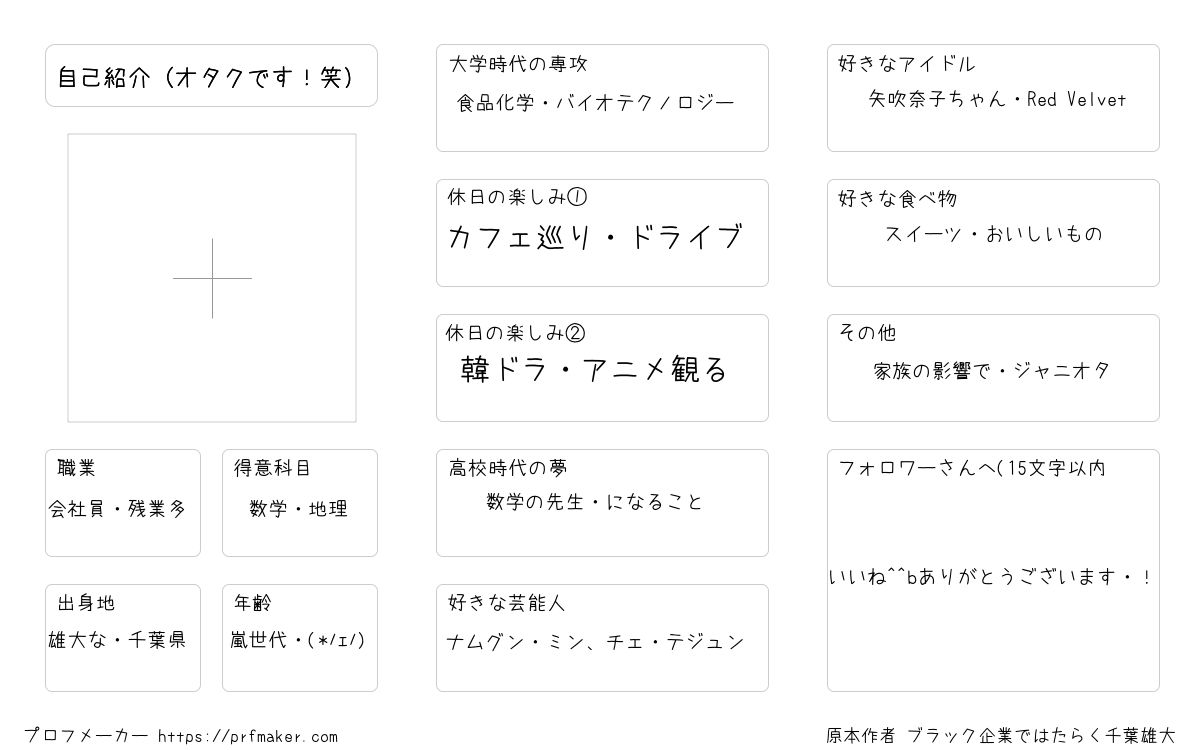Select the 年齢 box showing 嵐世代
This screenshot has width=1200, height=750.
tap(300, 638)
